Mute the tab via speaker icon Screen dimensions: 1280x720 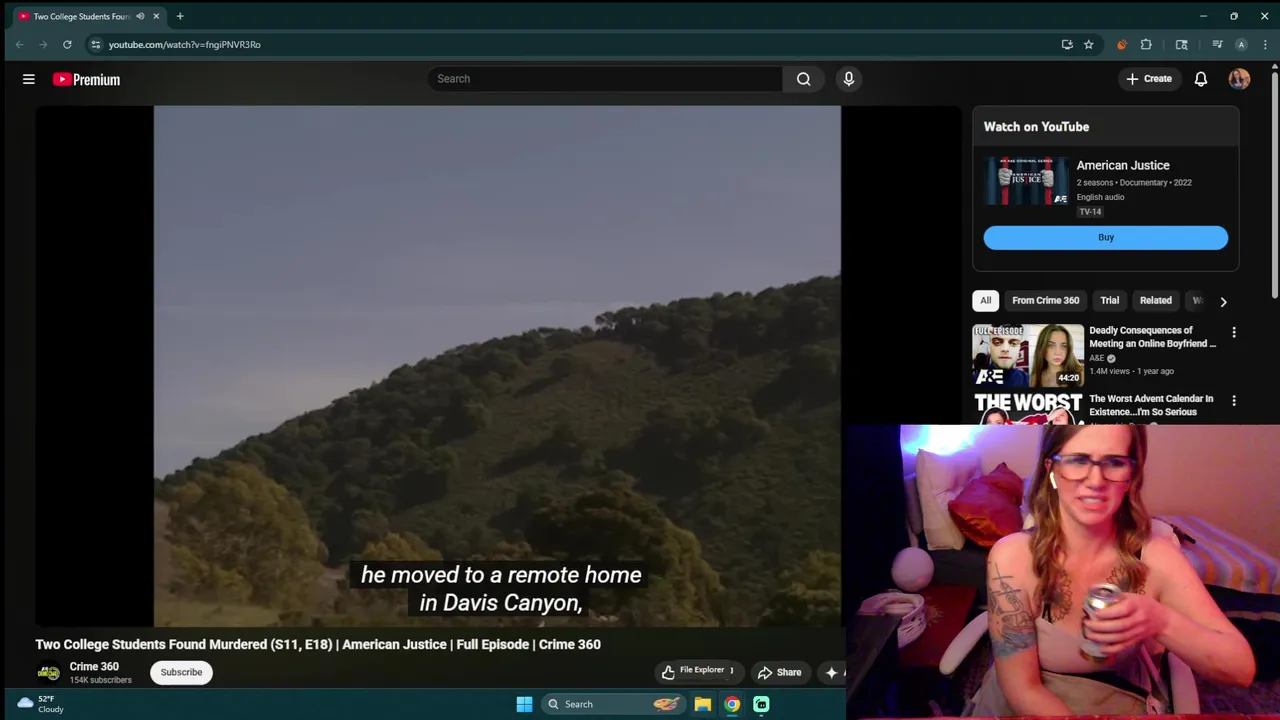140,16
